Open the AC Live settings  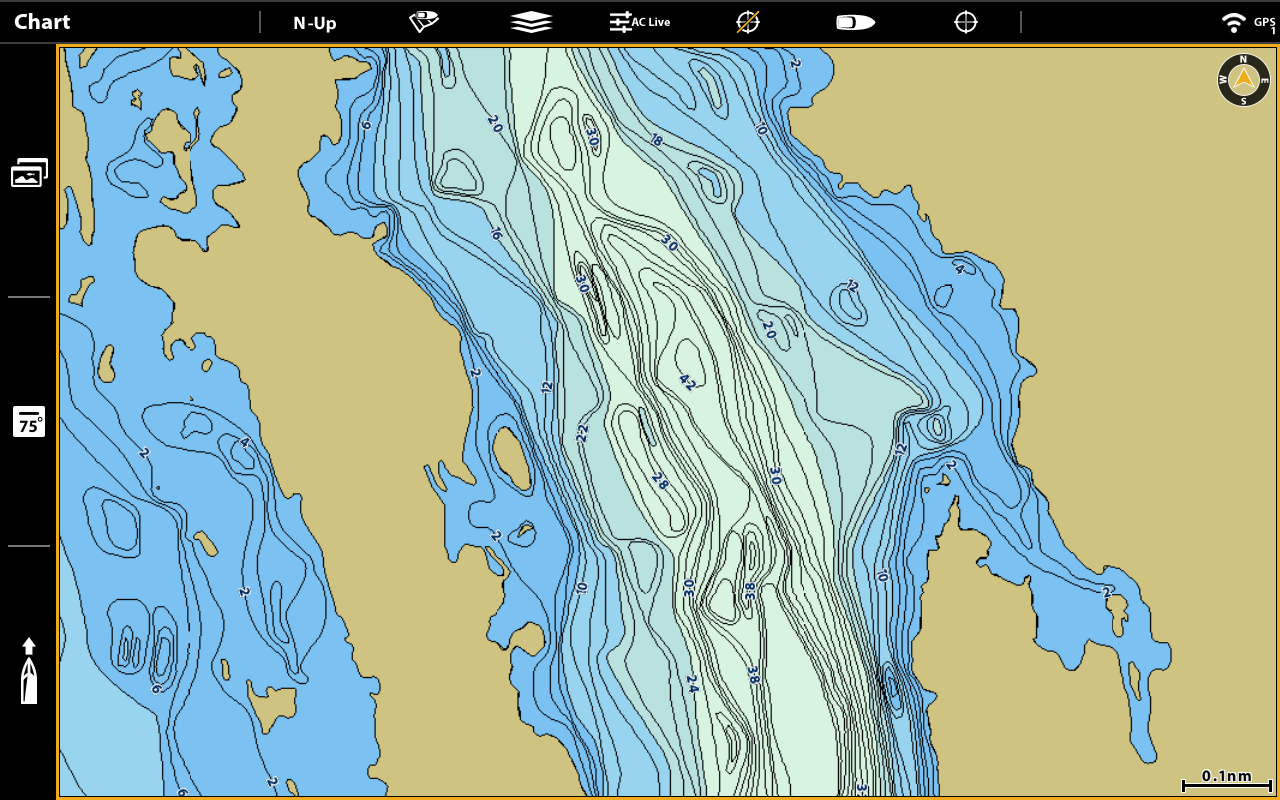pos(640,22)
